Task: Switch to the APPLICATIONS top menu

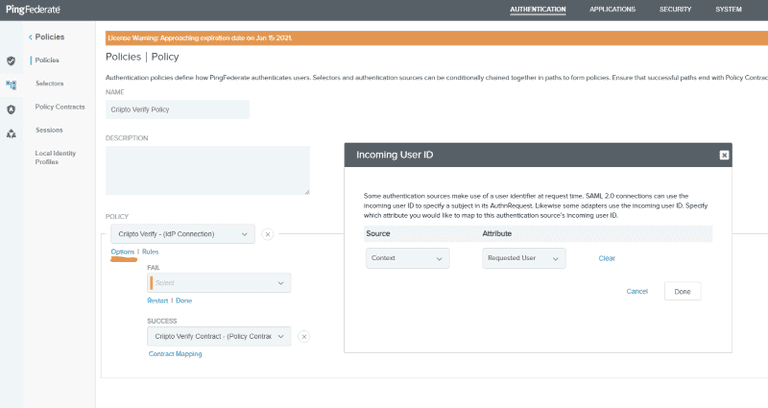Action: click(612, 9)
